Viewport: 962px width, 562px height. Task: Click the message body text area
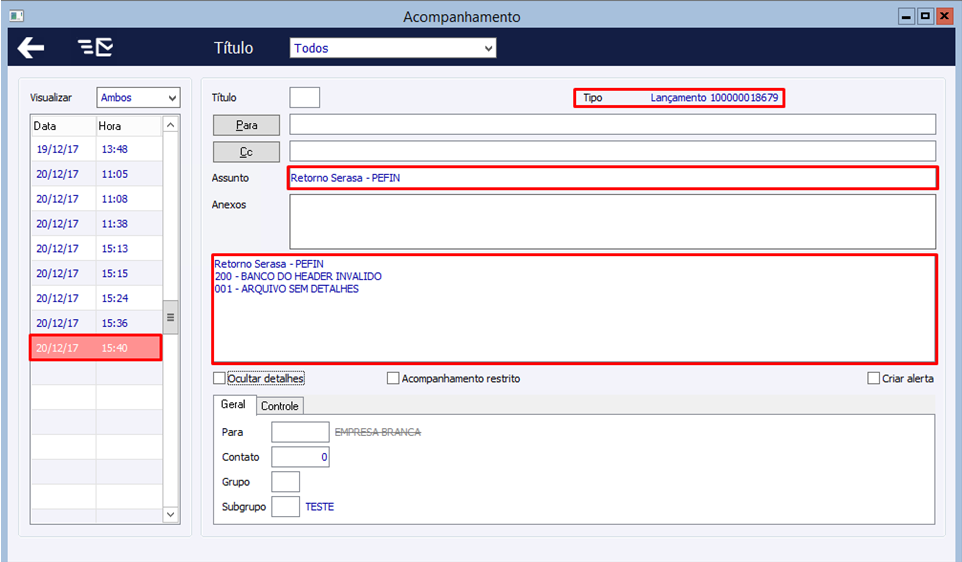tap(574, 309)
